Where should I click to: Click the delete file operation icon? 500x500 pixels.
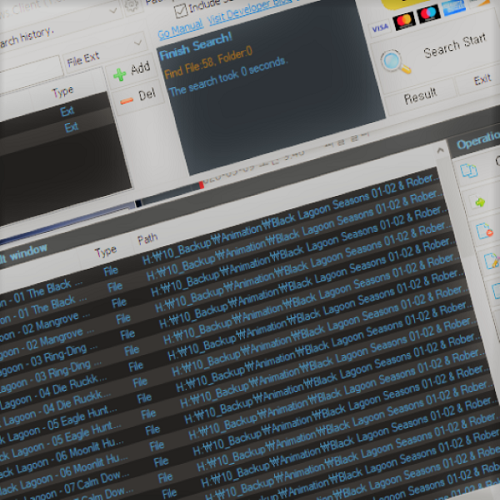pos(485,231)
